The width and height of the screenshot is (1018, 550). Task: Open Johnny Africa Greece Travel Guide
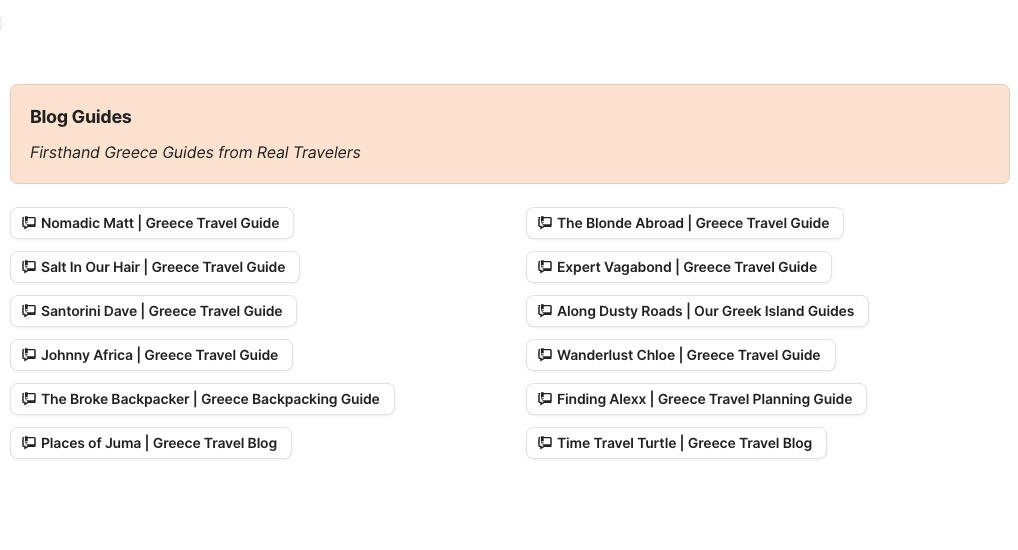click(x=160, y=355)
